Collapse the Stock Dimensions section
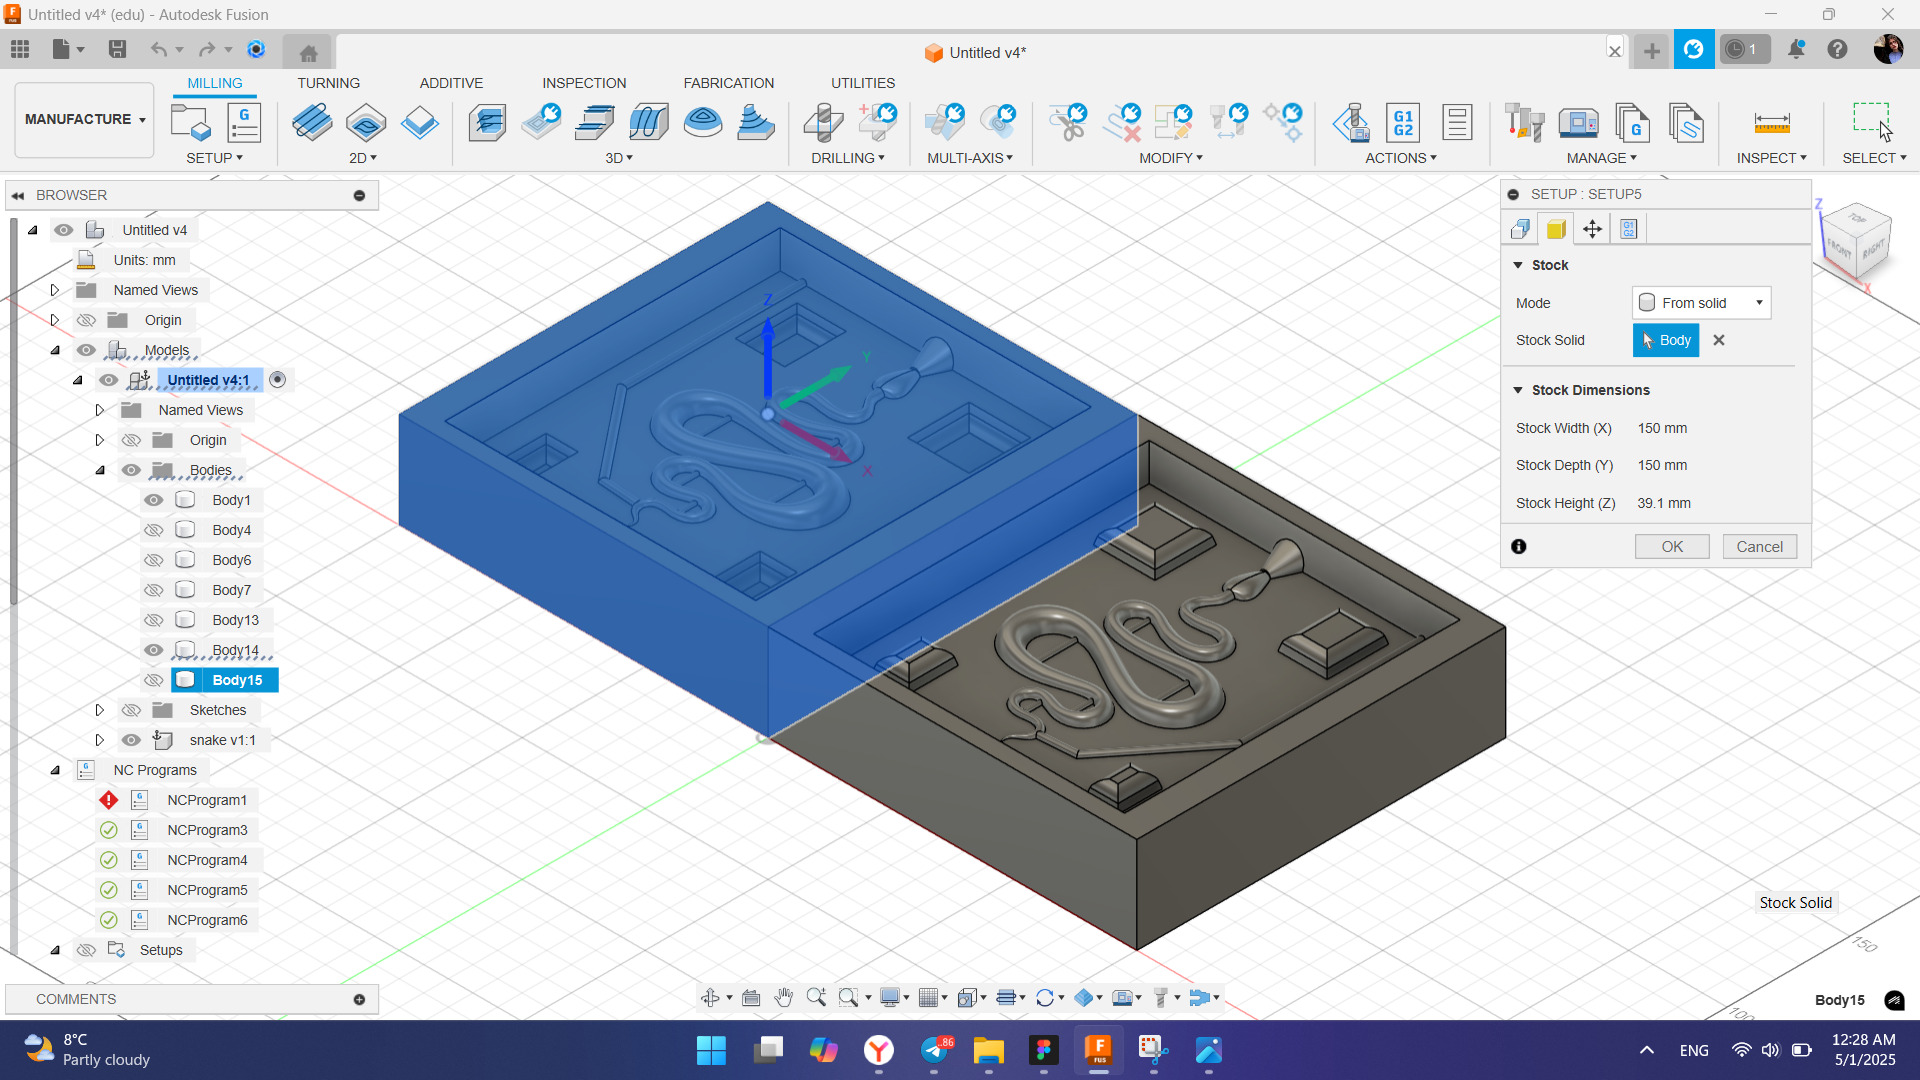1920x1080 pixels. point(1518,390)
